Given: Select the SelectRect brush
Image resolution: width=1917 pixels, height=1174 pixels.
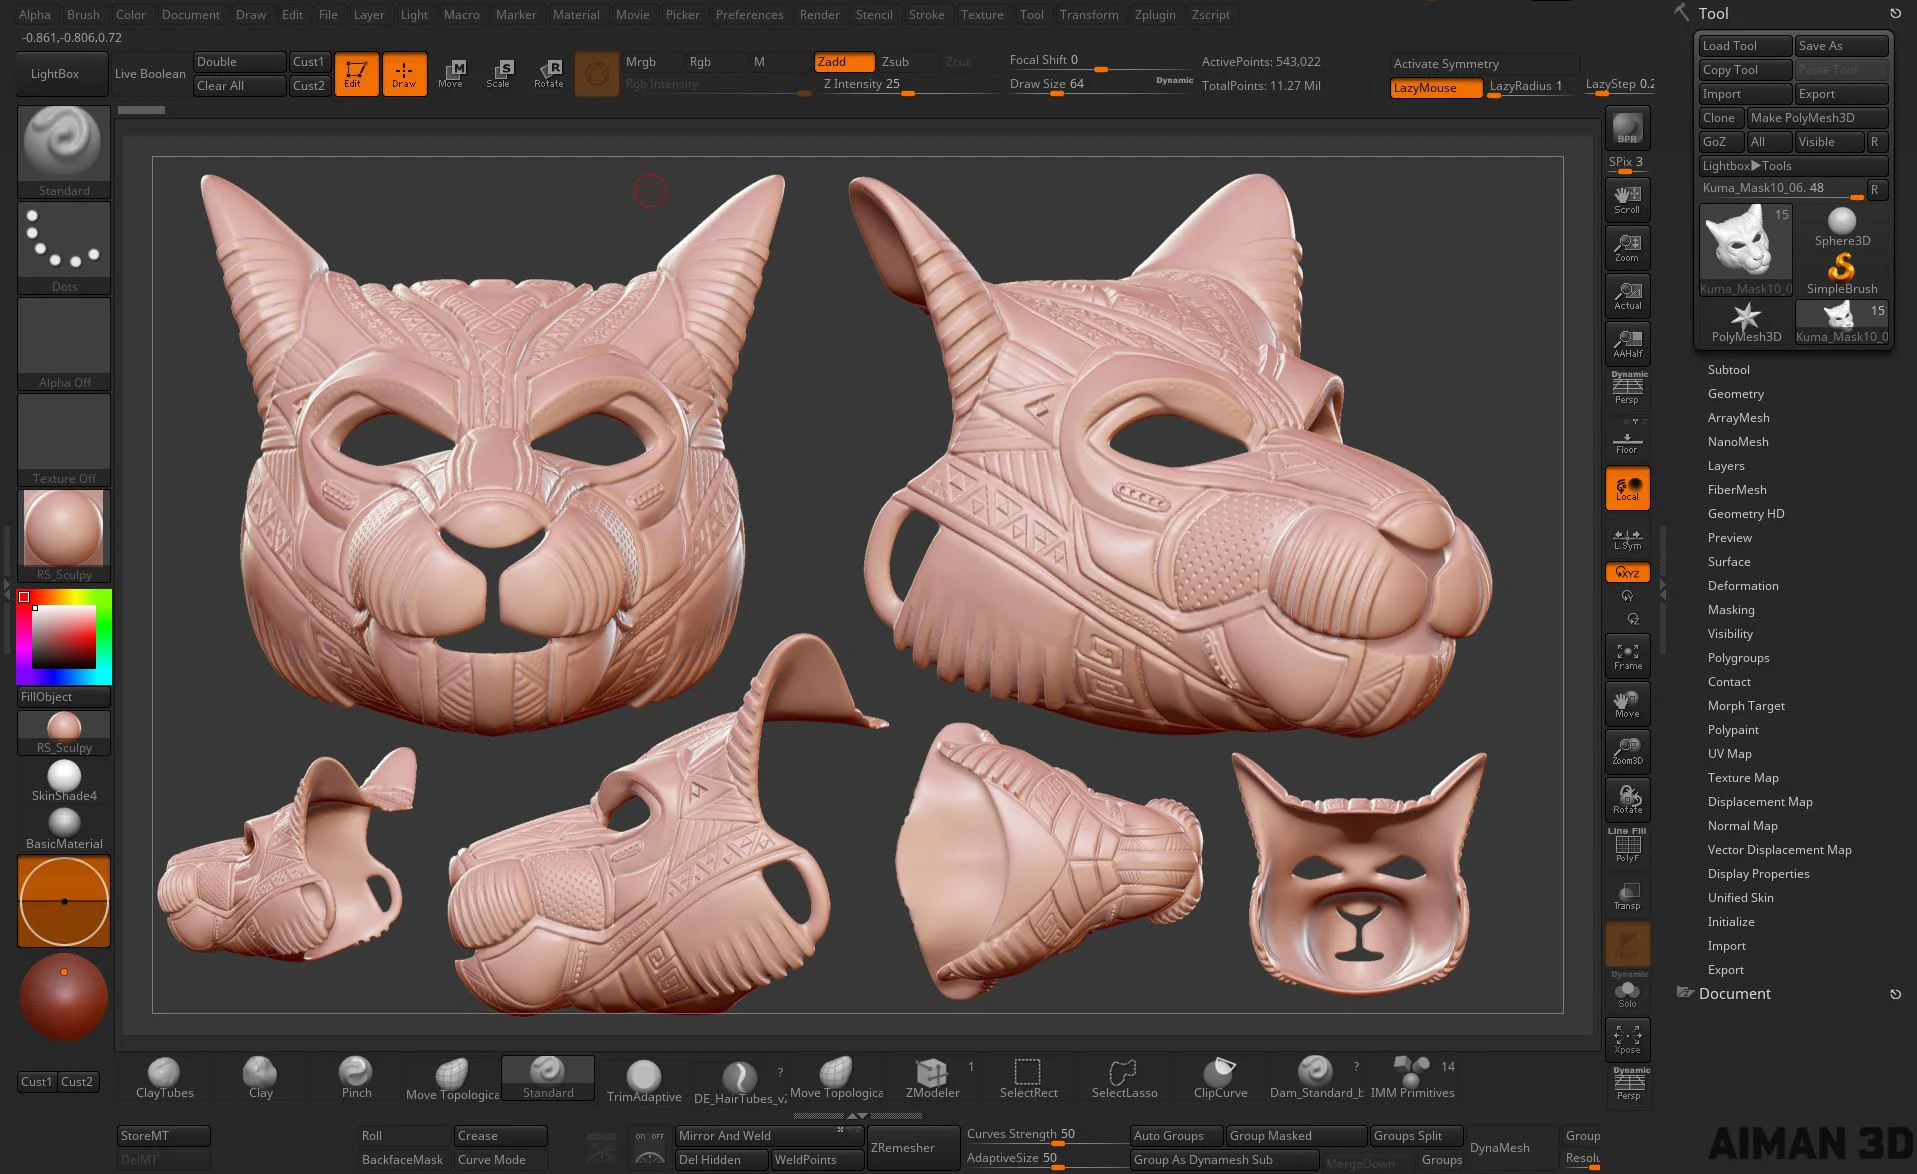Looking at the screenshot, I should (1028, 1079).
